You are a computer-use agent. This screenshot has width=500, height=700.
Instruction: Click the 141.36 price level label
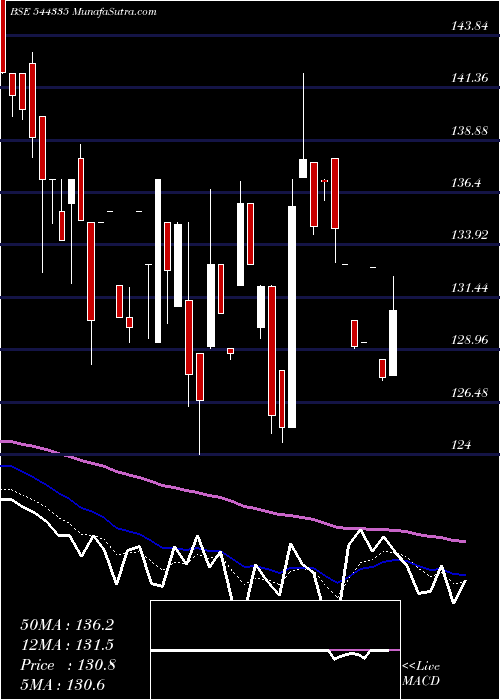469,79
